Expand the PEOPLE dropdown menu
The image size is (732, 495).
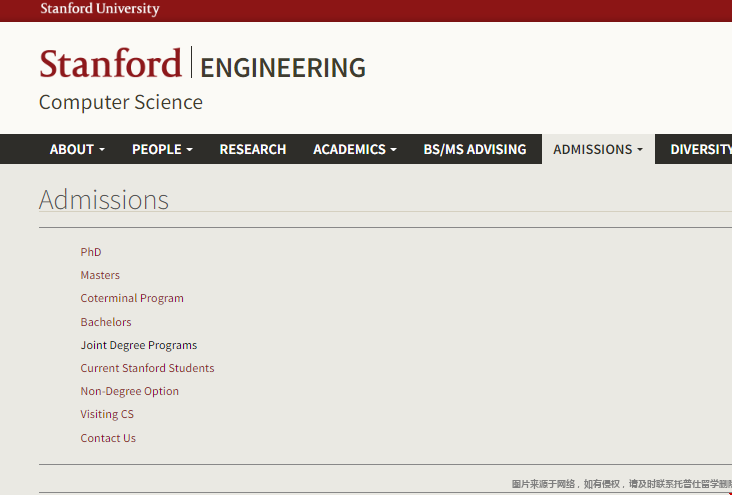pos(162,149)
